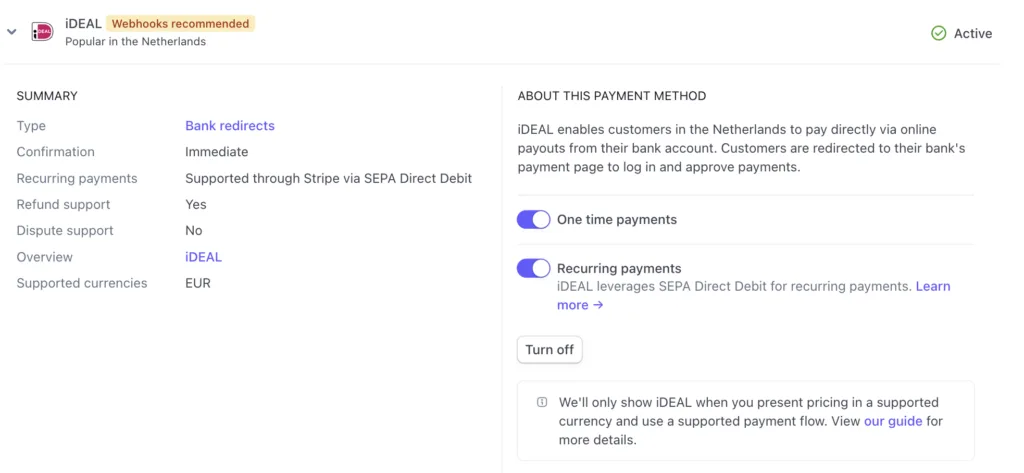Toggle One time payments switch

[x=534, y=220]
